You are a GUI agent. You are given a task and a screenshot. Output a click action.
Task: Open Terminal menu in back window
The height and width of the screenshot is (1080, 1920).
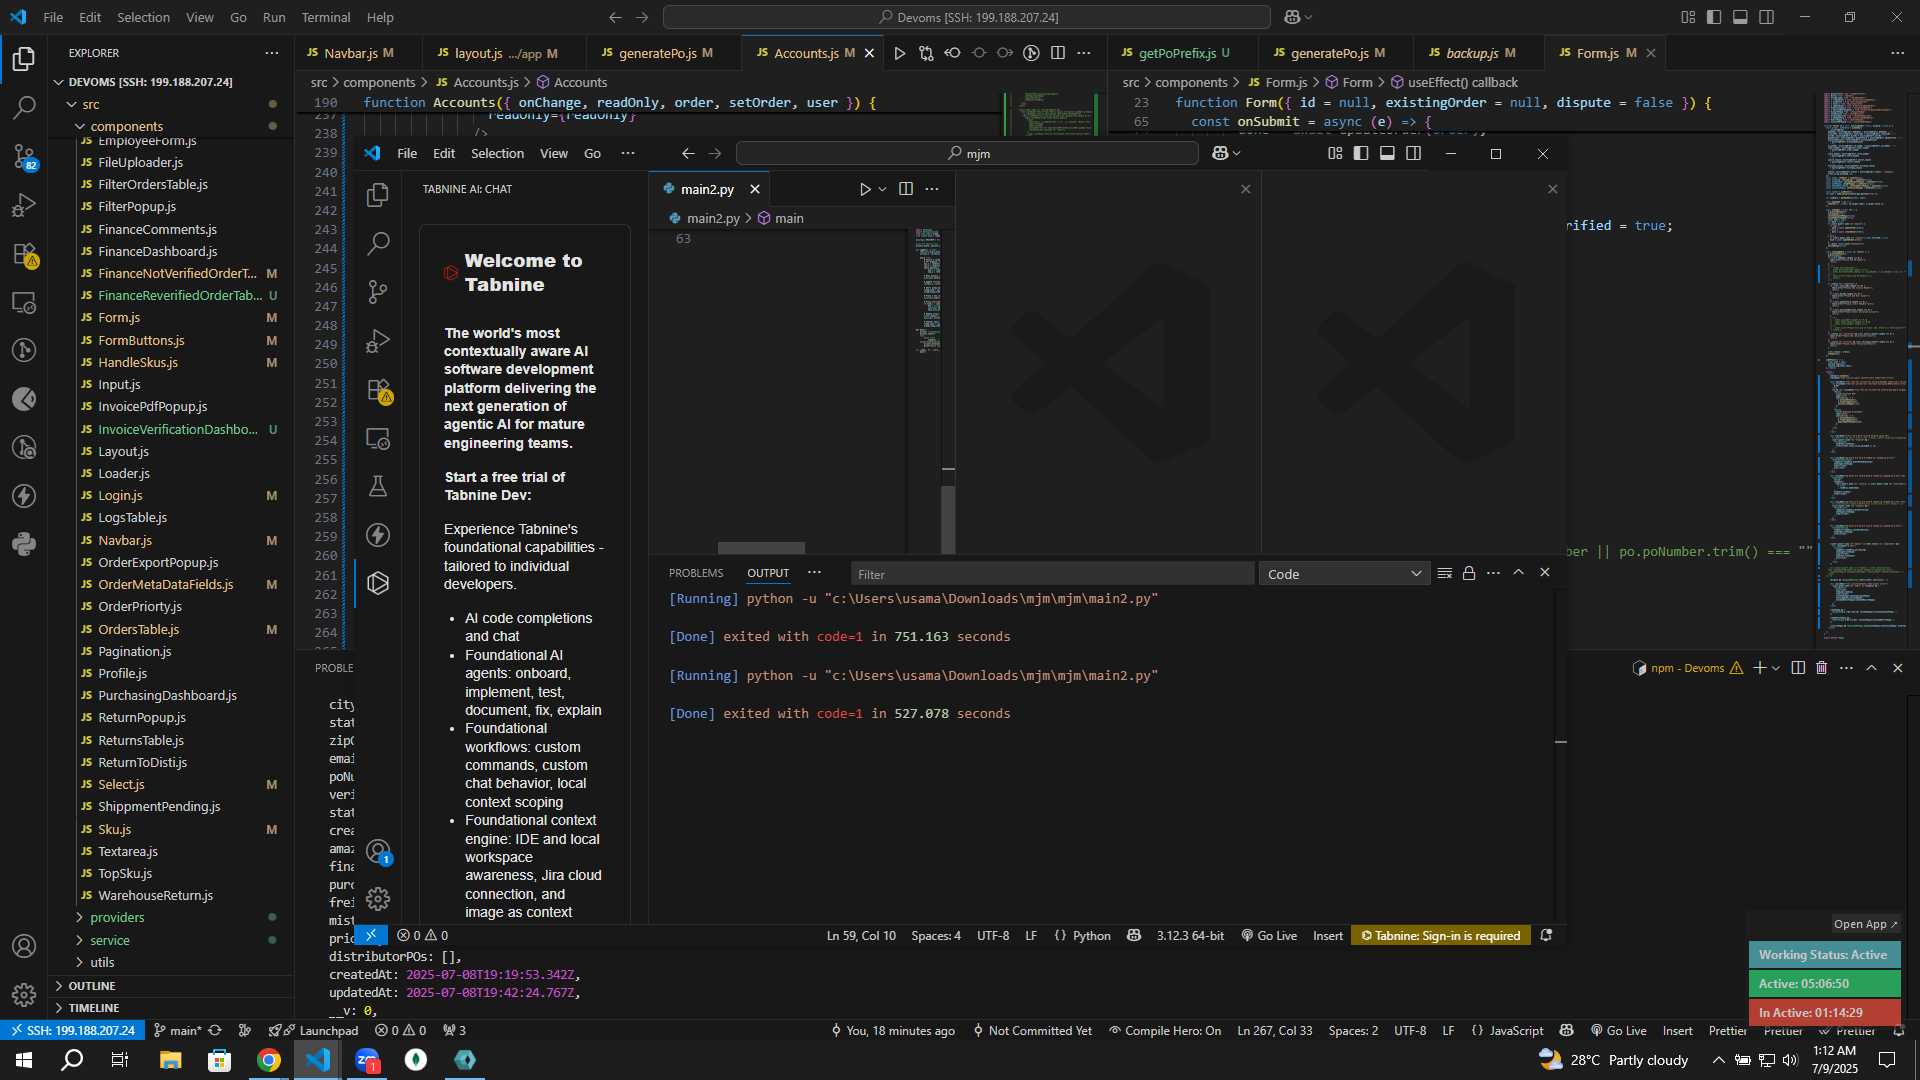(326, 17)
